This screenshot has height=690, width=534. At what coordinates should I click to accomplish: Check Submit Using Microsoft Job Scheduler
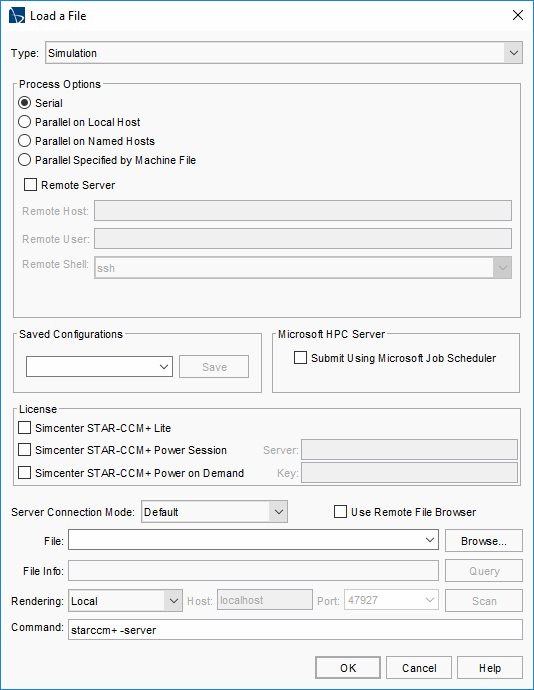pyautogui.click(x=300, y=358)
